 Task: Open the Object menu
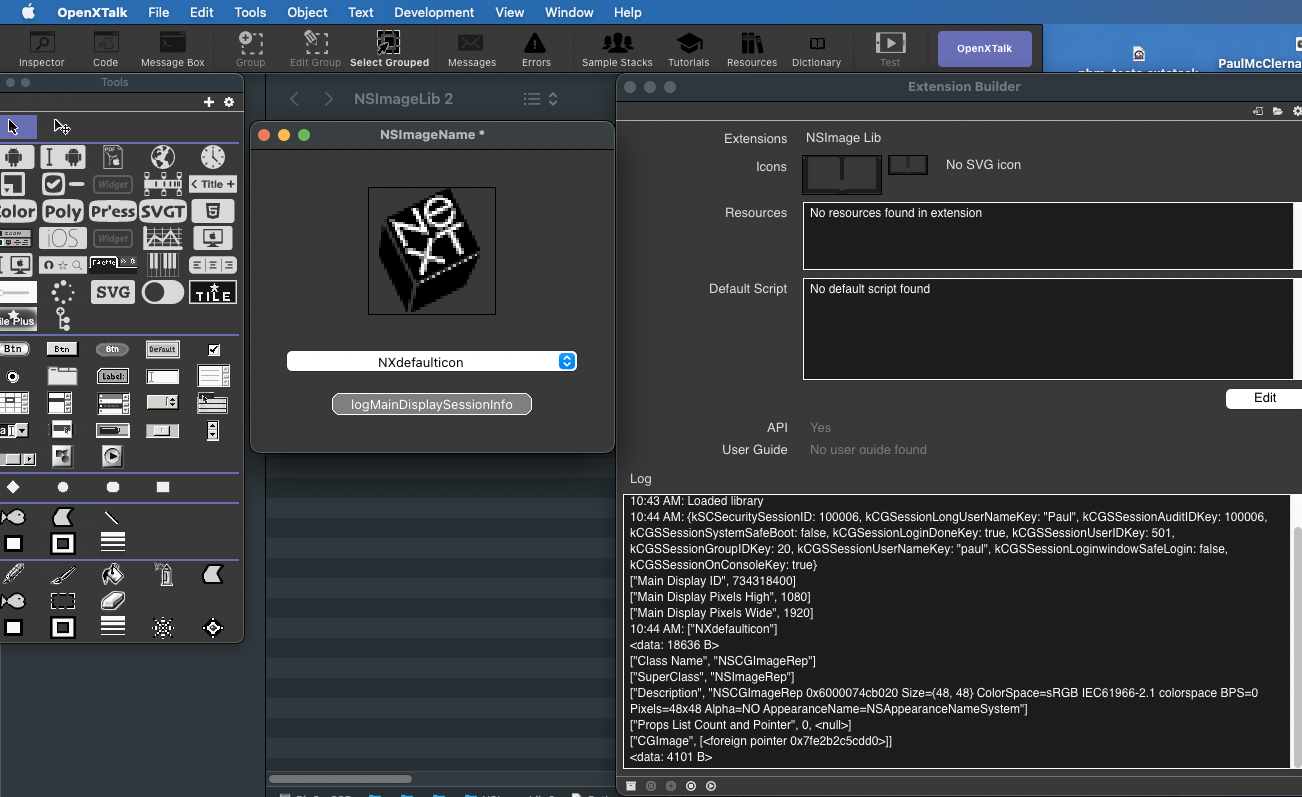coord(307,12)
